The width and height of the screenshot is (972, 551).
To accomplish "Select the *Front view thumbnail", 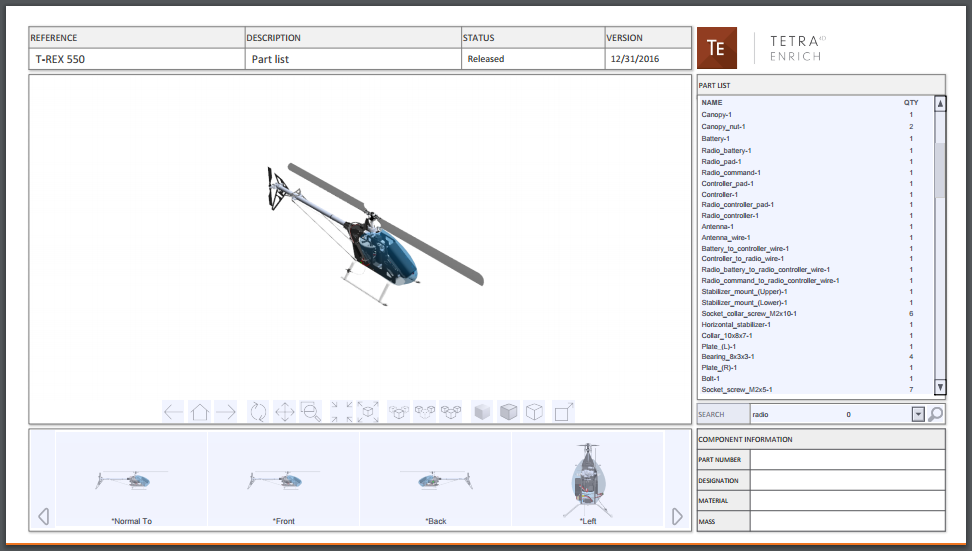I will (284, 479).
